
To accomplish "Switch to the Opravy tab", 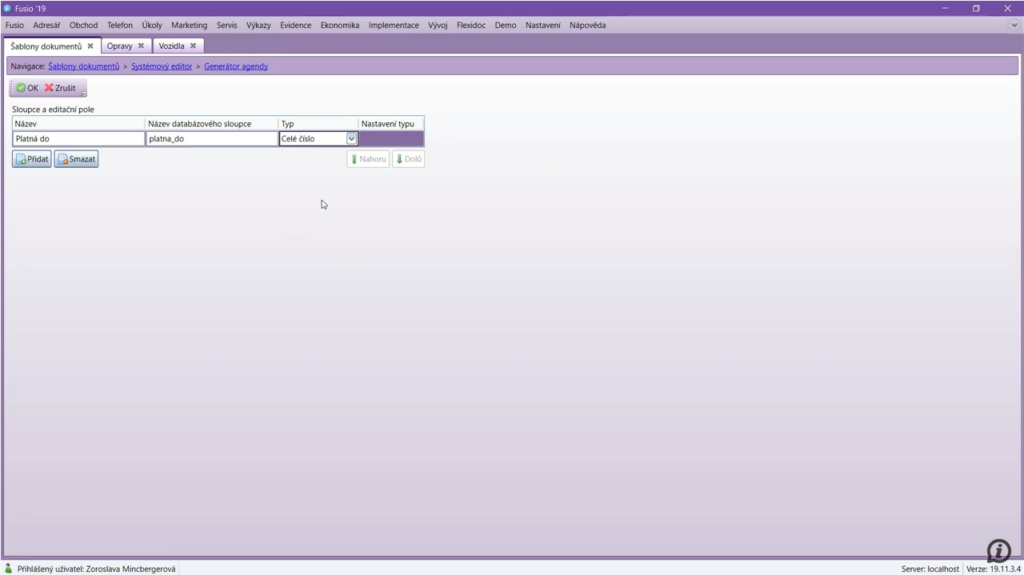I will (119, 46).
